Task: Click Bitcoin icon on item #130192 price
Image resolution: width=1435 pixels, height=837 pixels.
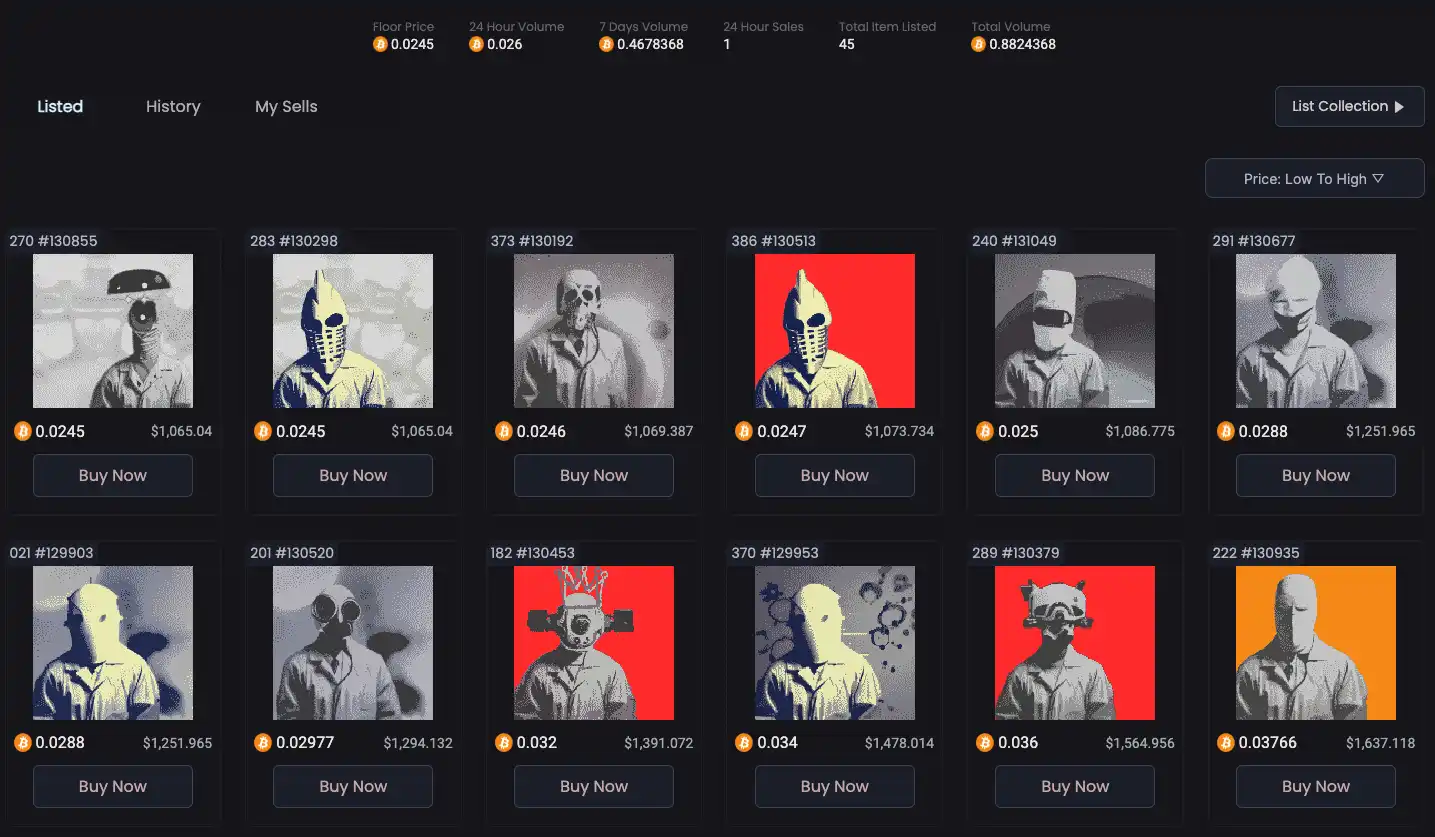Action: click(504, 431)
